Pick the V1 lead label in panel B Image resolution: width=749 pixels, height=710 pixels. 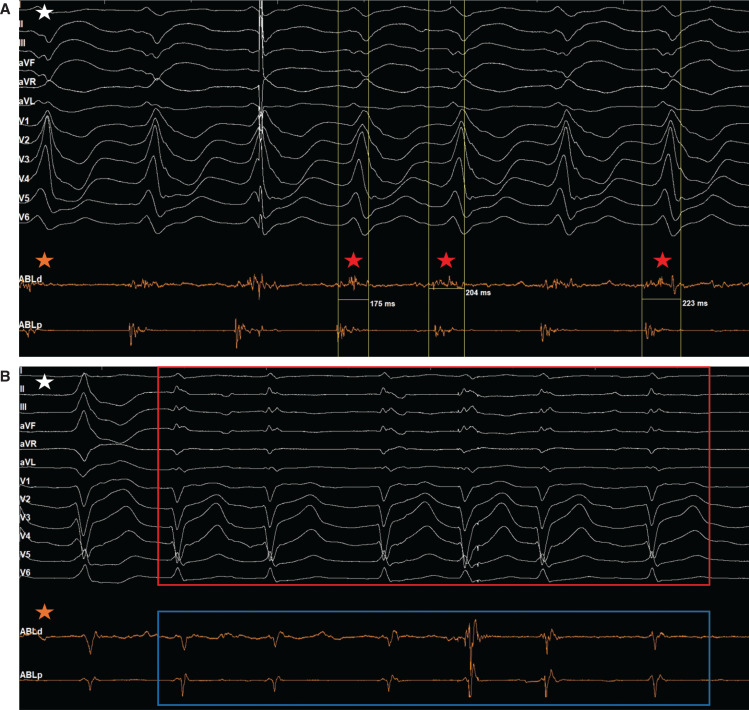point(25,481)
